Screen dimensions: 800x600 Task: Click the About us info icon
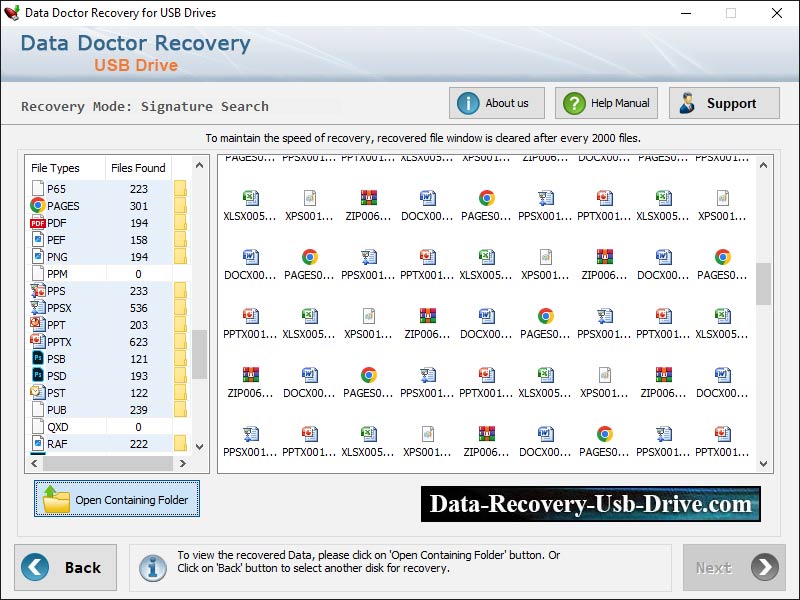pos(470,102)
